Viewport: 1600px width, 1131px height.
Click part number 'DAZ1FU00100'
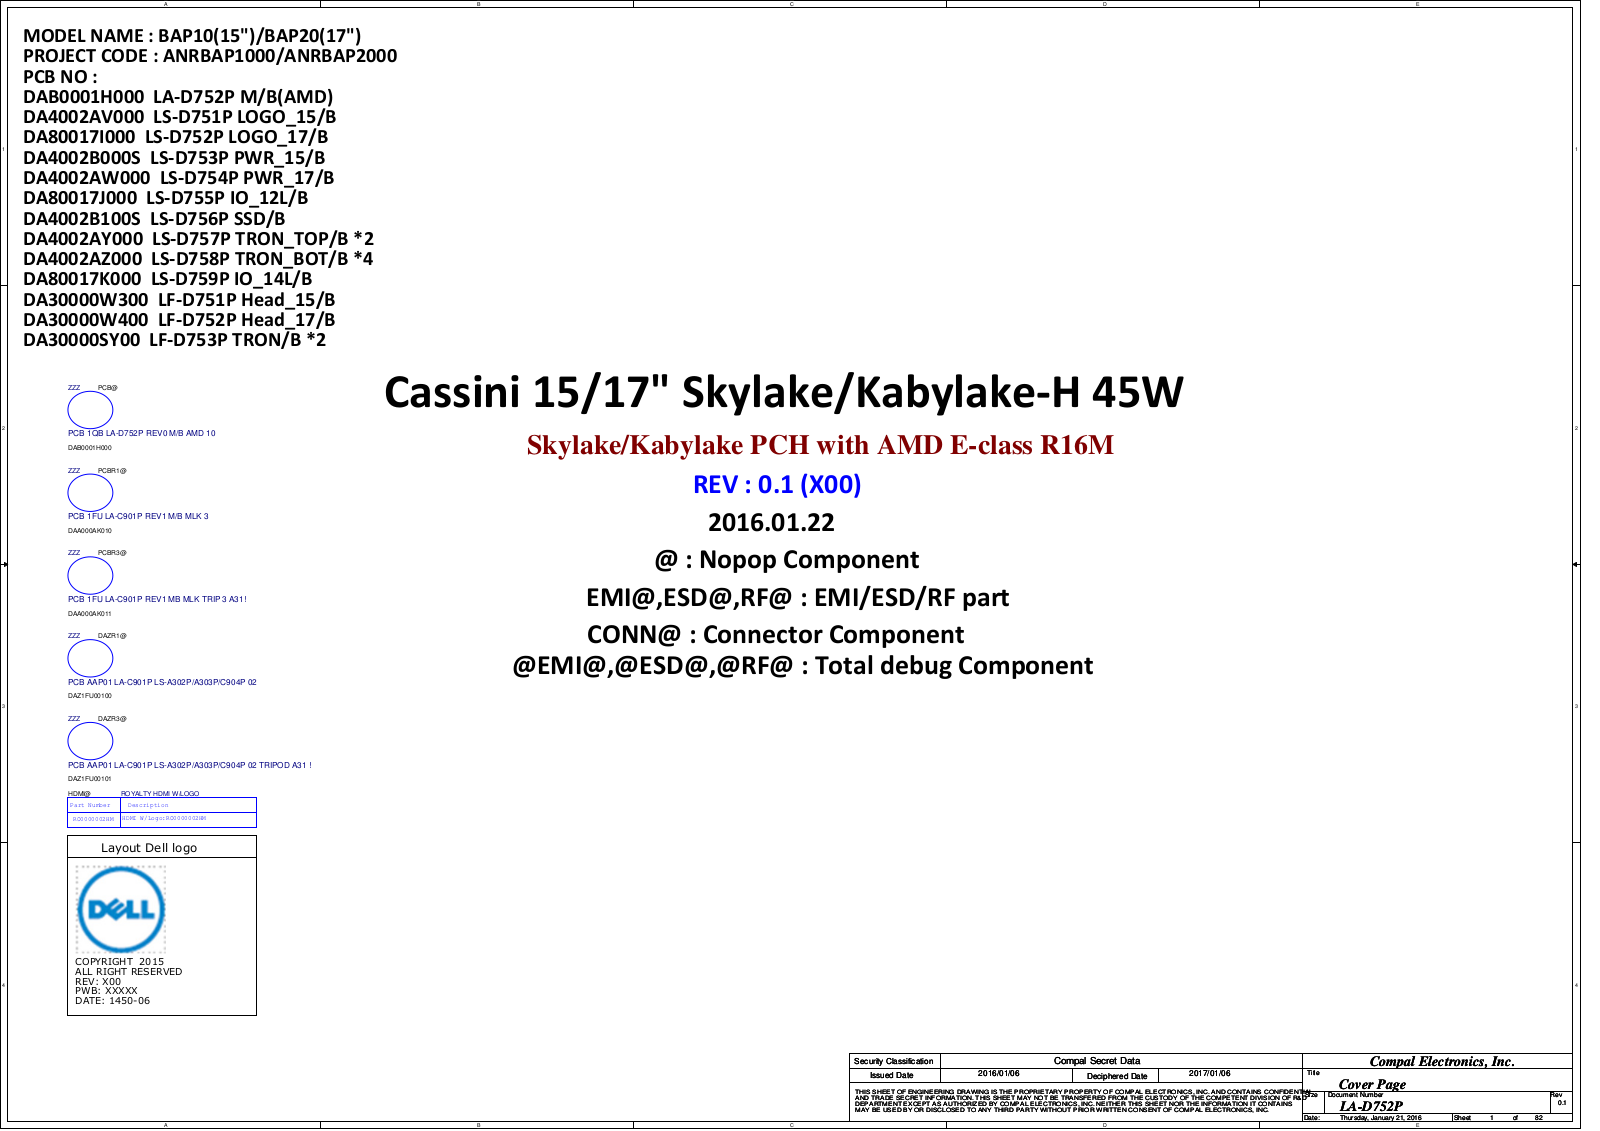point(90,696)
